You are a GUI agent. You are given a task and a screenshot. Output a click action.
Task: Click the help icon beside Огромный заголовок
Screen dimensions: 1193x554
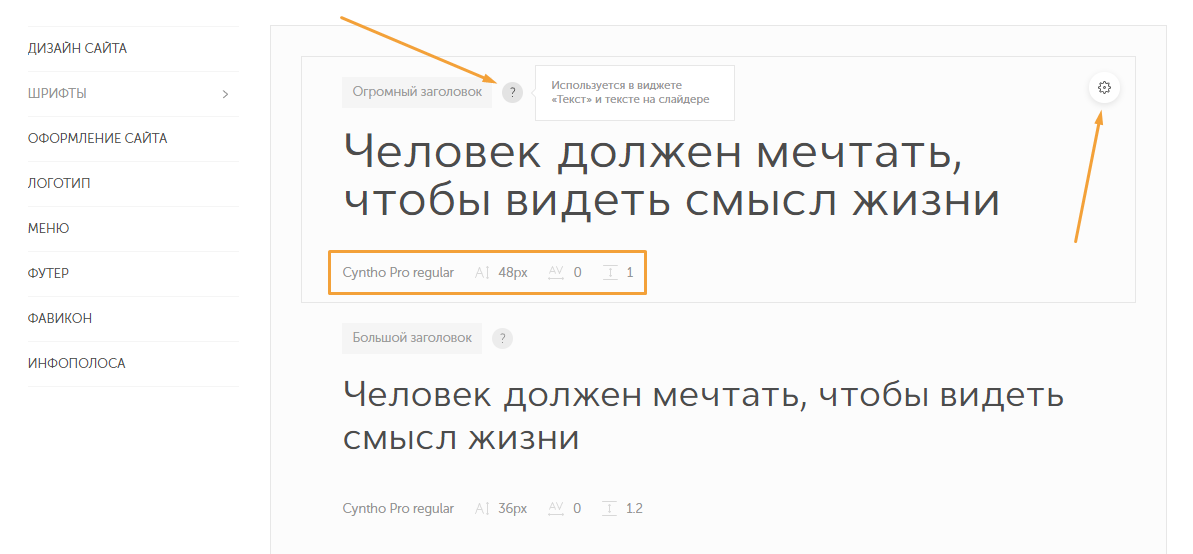(x=512, y=92)
